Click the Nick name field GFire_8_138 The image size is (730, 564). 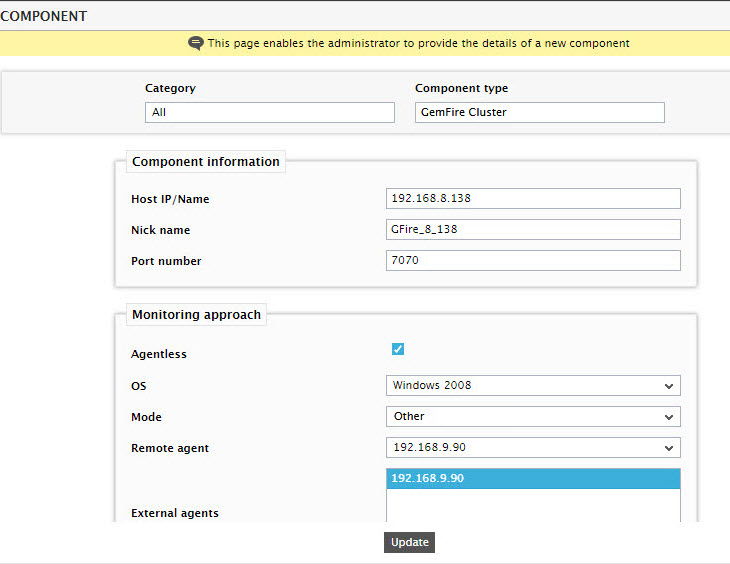point(533,230)
